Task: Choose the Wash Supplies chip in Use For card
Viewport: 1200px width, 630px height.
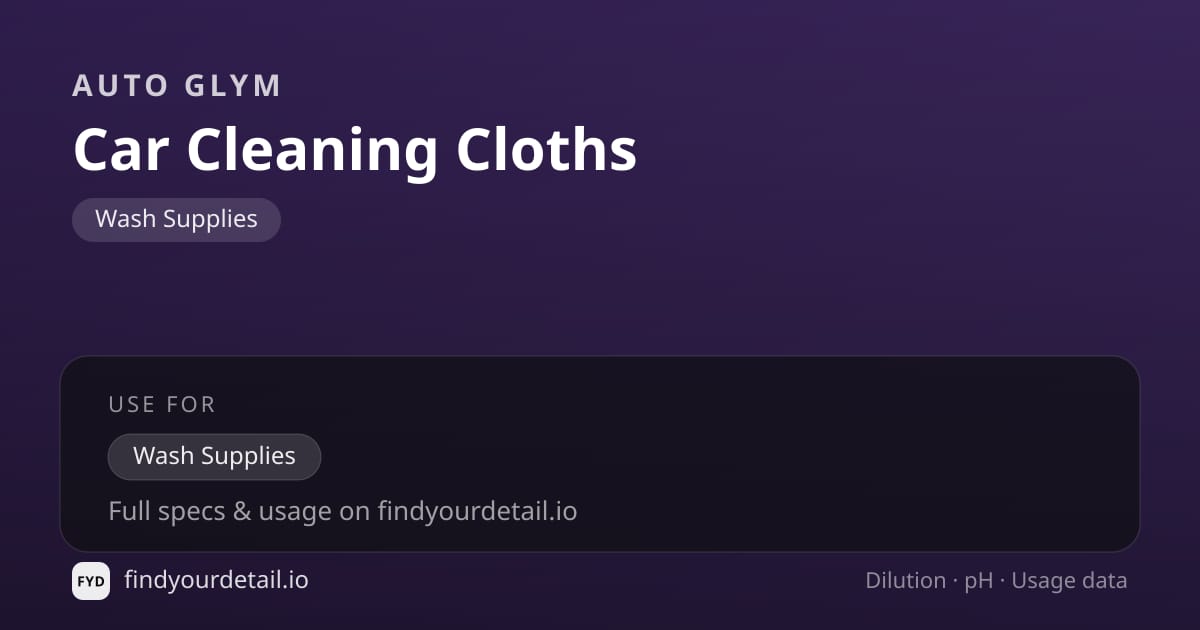Action: pyautogui.click(x=214, y=456)
